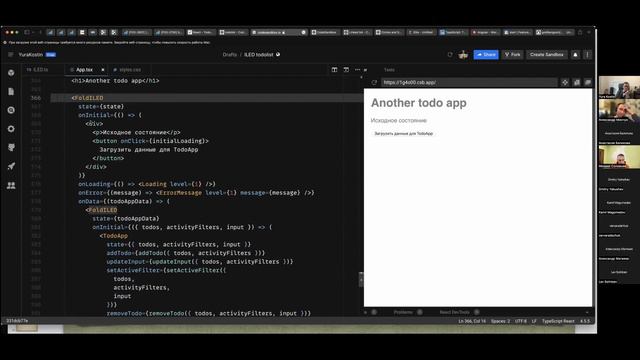The image size is (640, 360).
Task: Expand the bottom devtools panel chevron
Action: 587,312
